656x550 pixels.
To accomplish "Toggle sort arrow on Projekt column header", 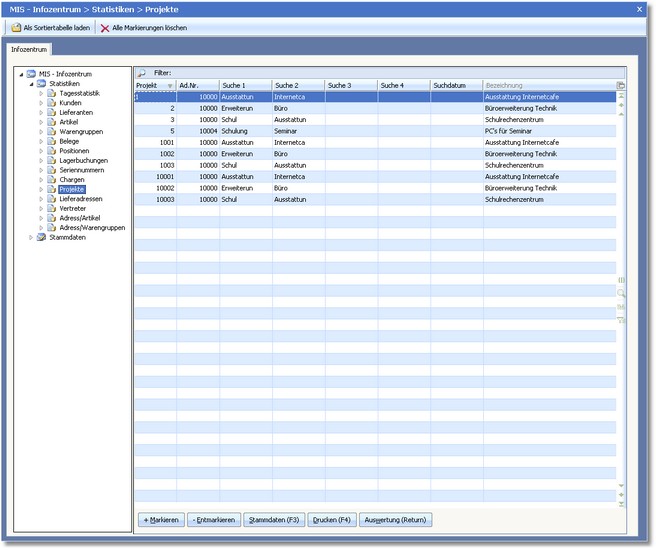I will [169, 86].
